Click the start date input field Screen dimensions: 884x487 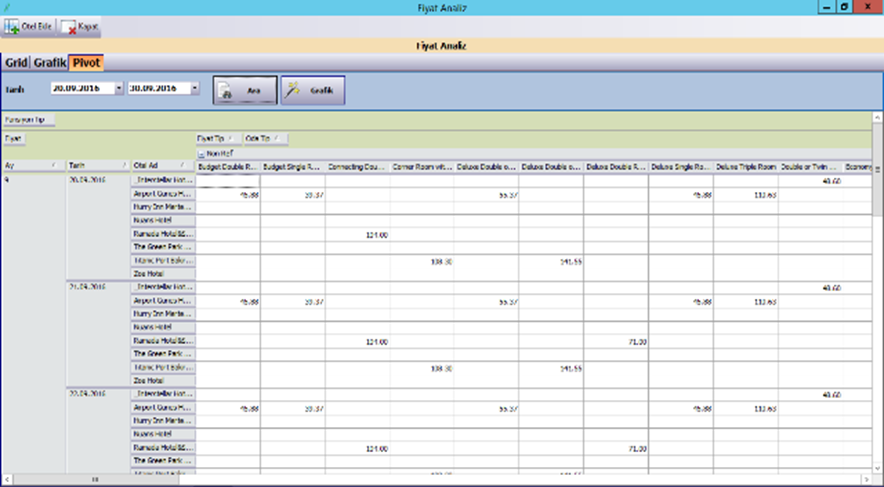pyautogui.click(x=82, y=88)
